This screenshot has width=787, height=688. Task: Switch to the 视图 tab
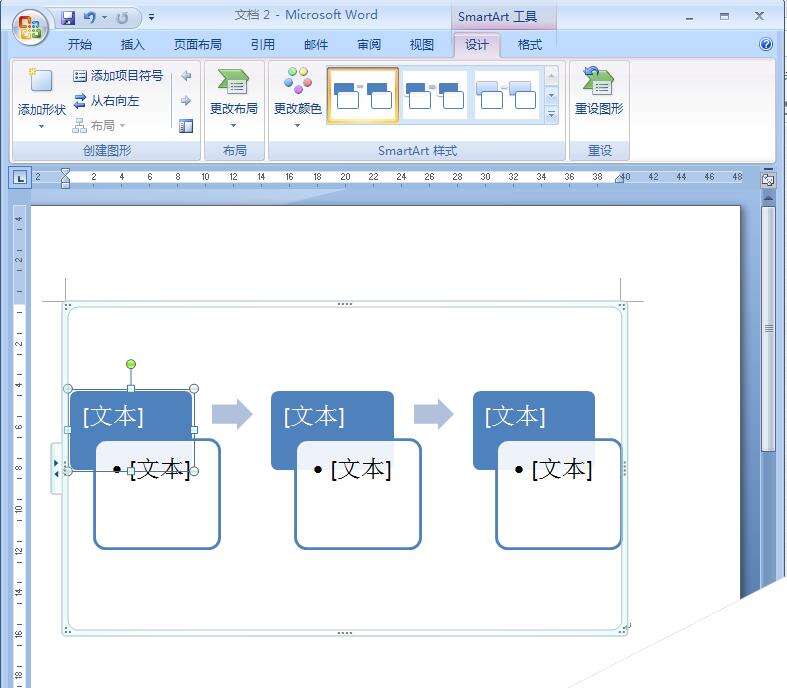pyautogui.click(x=422, y=45)
